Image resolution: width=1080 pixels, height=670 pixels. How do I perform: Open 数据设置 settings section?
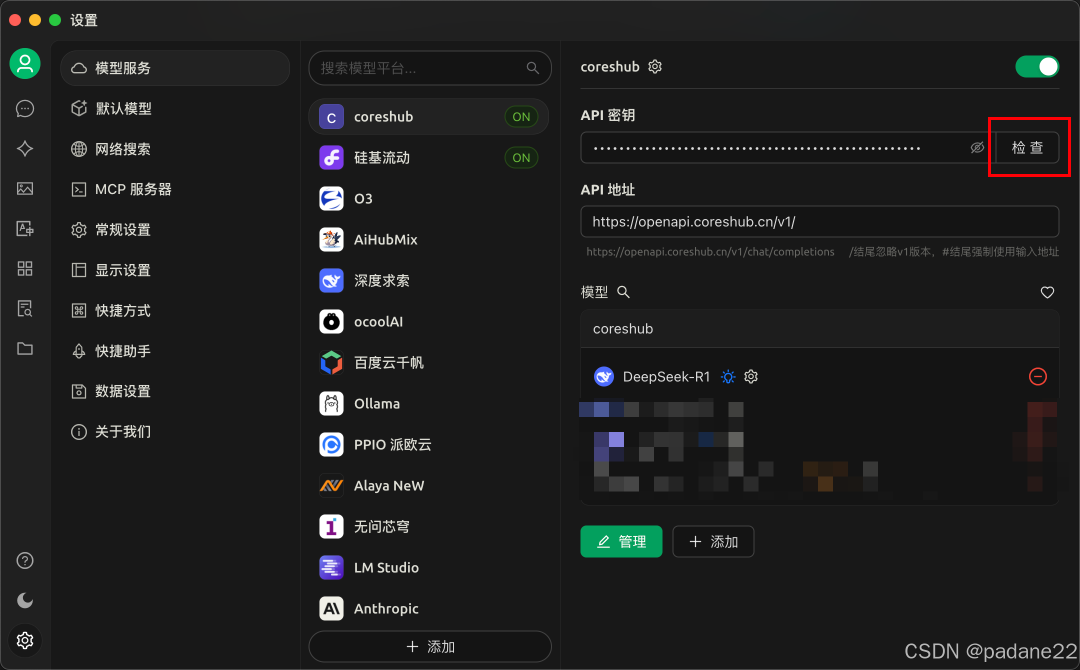175,391
